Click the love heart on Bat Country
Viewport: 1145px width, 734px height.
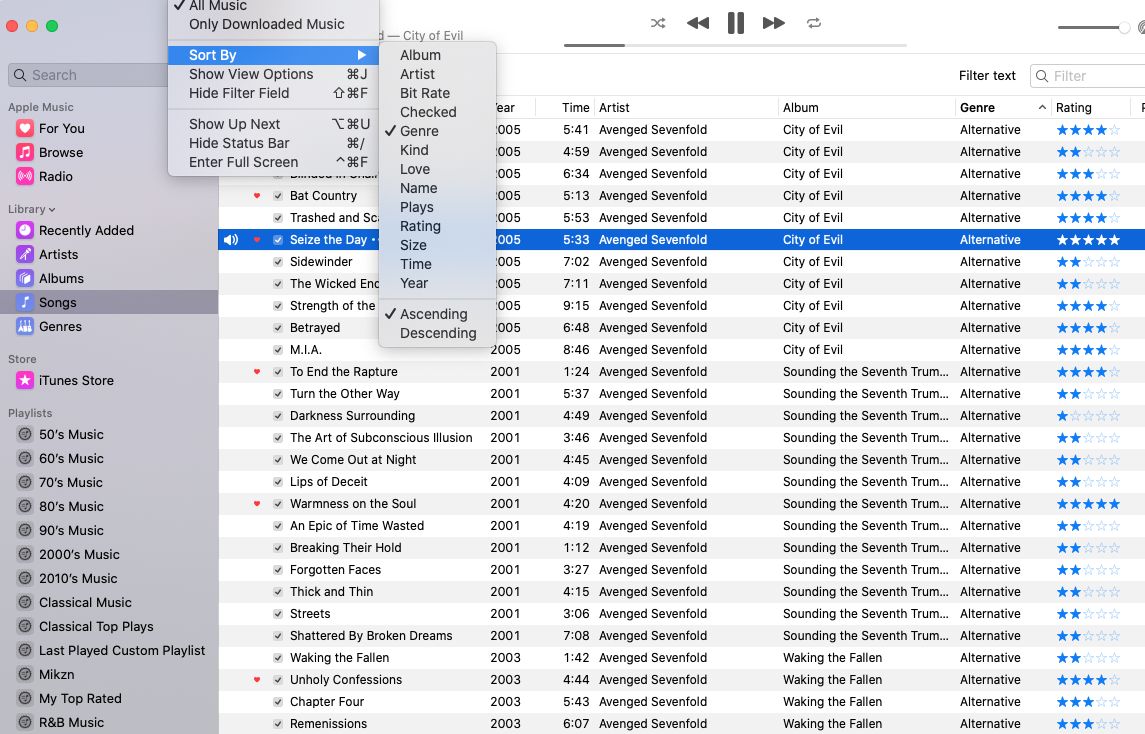coord(257,196)
